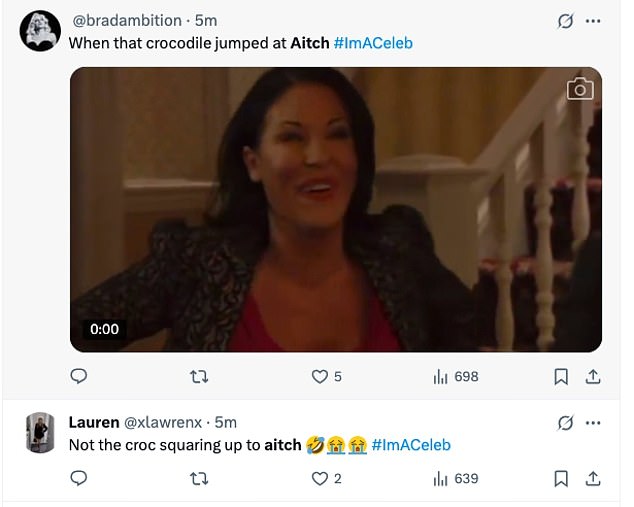This screenshot has height=507, width=634.
Task: Like the bradambition tweet
Action: point(320,377)
